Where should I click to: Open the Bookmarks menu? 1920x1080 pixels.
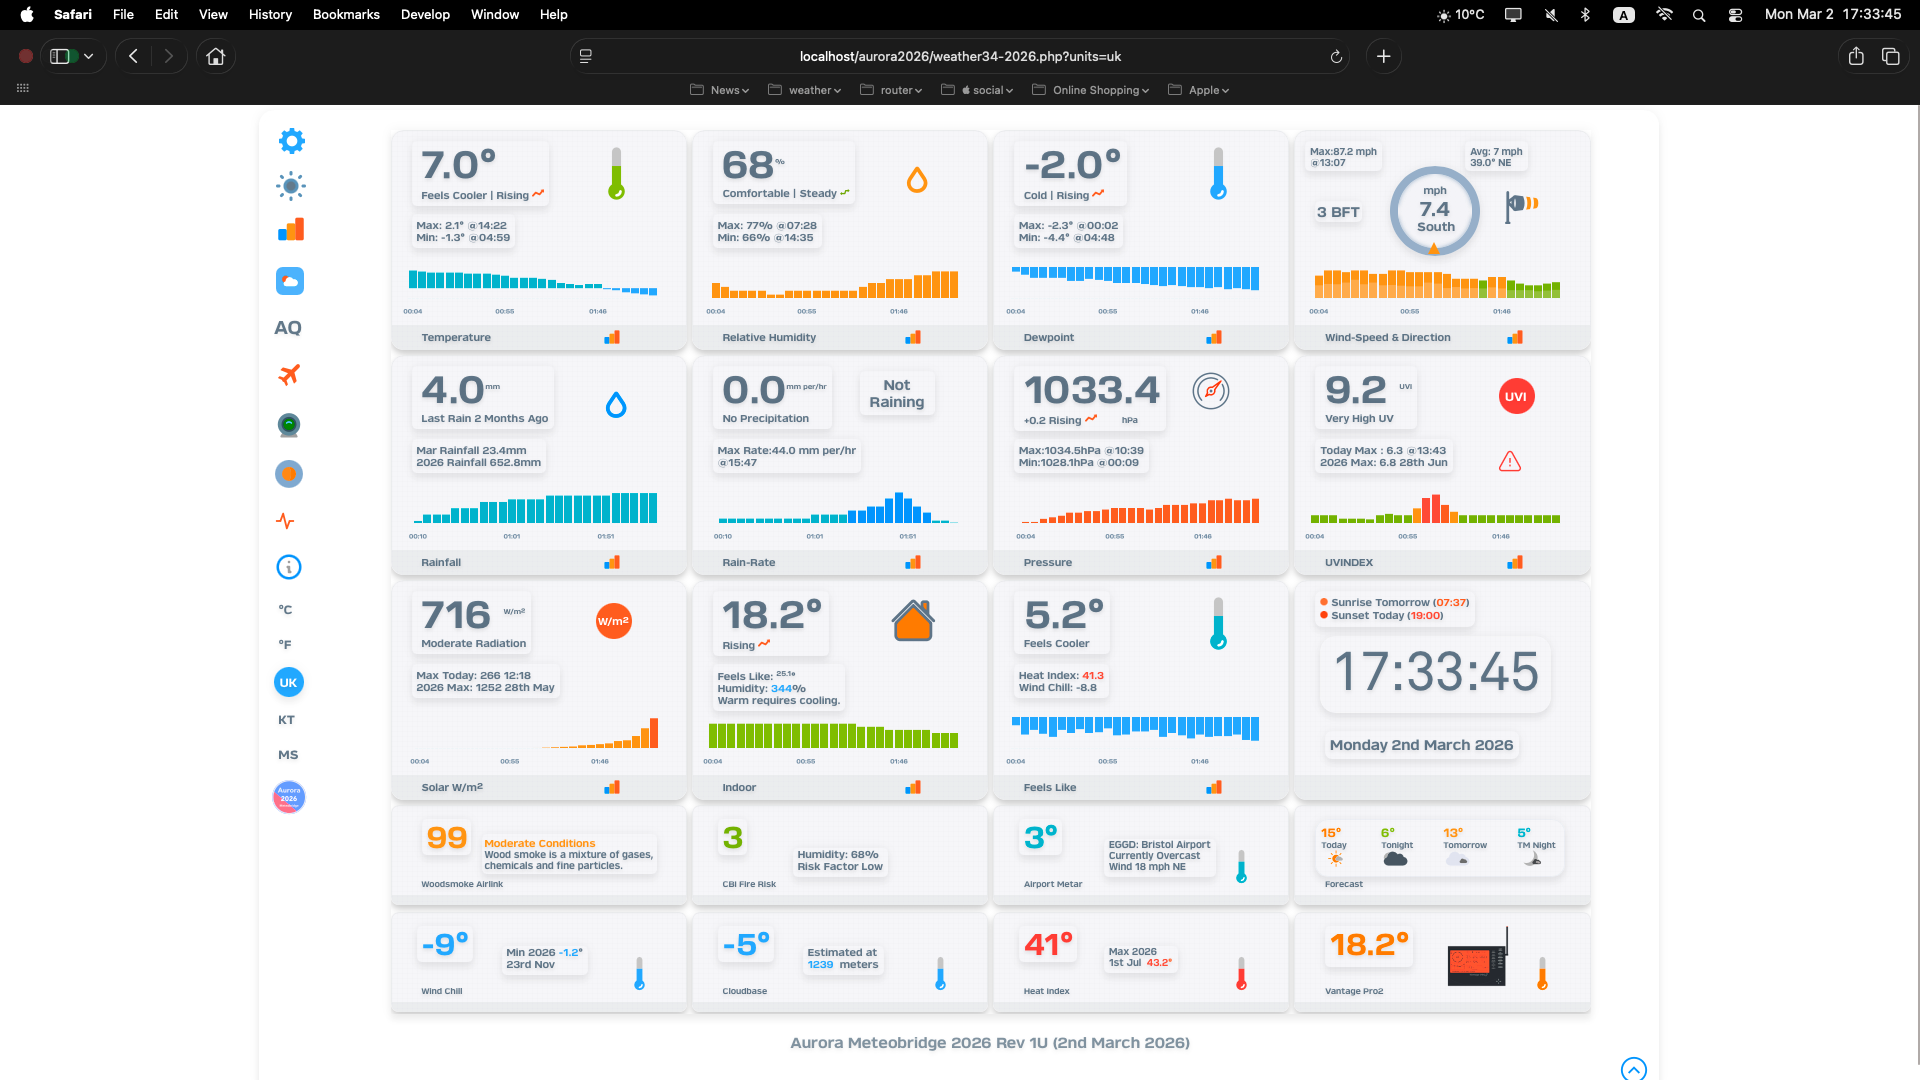[346, 14]
